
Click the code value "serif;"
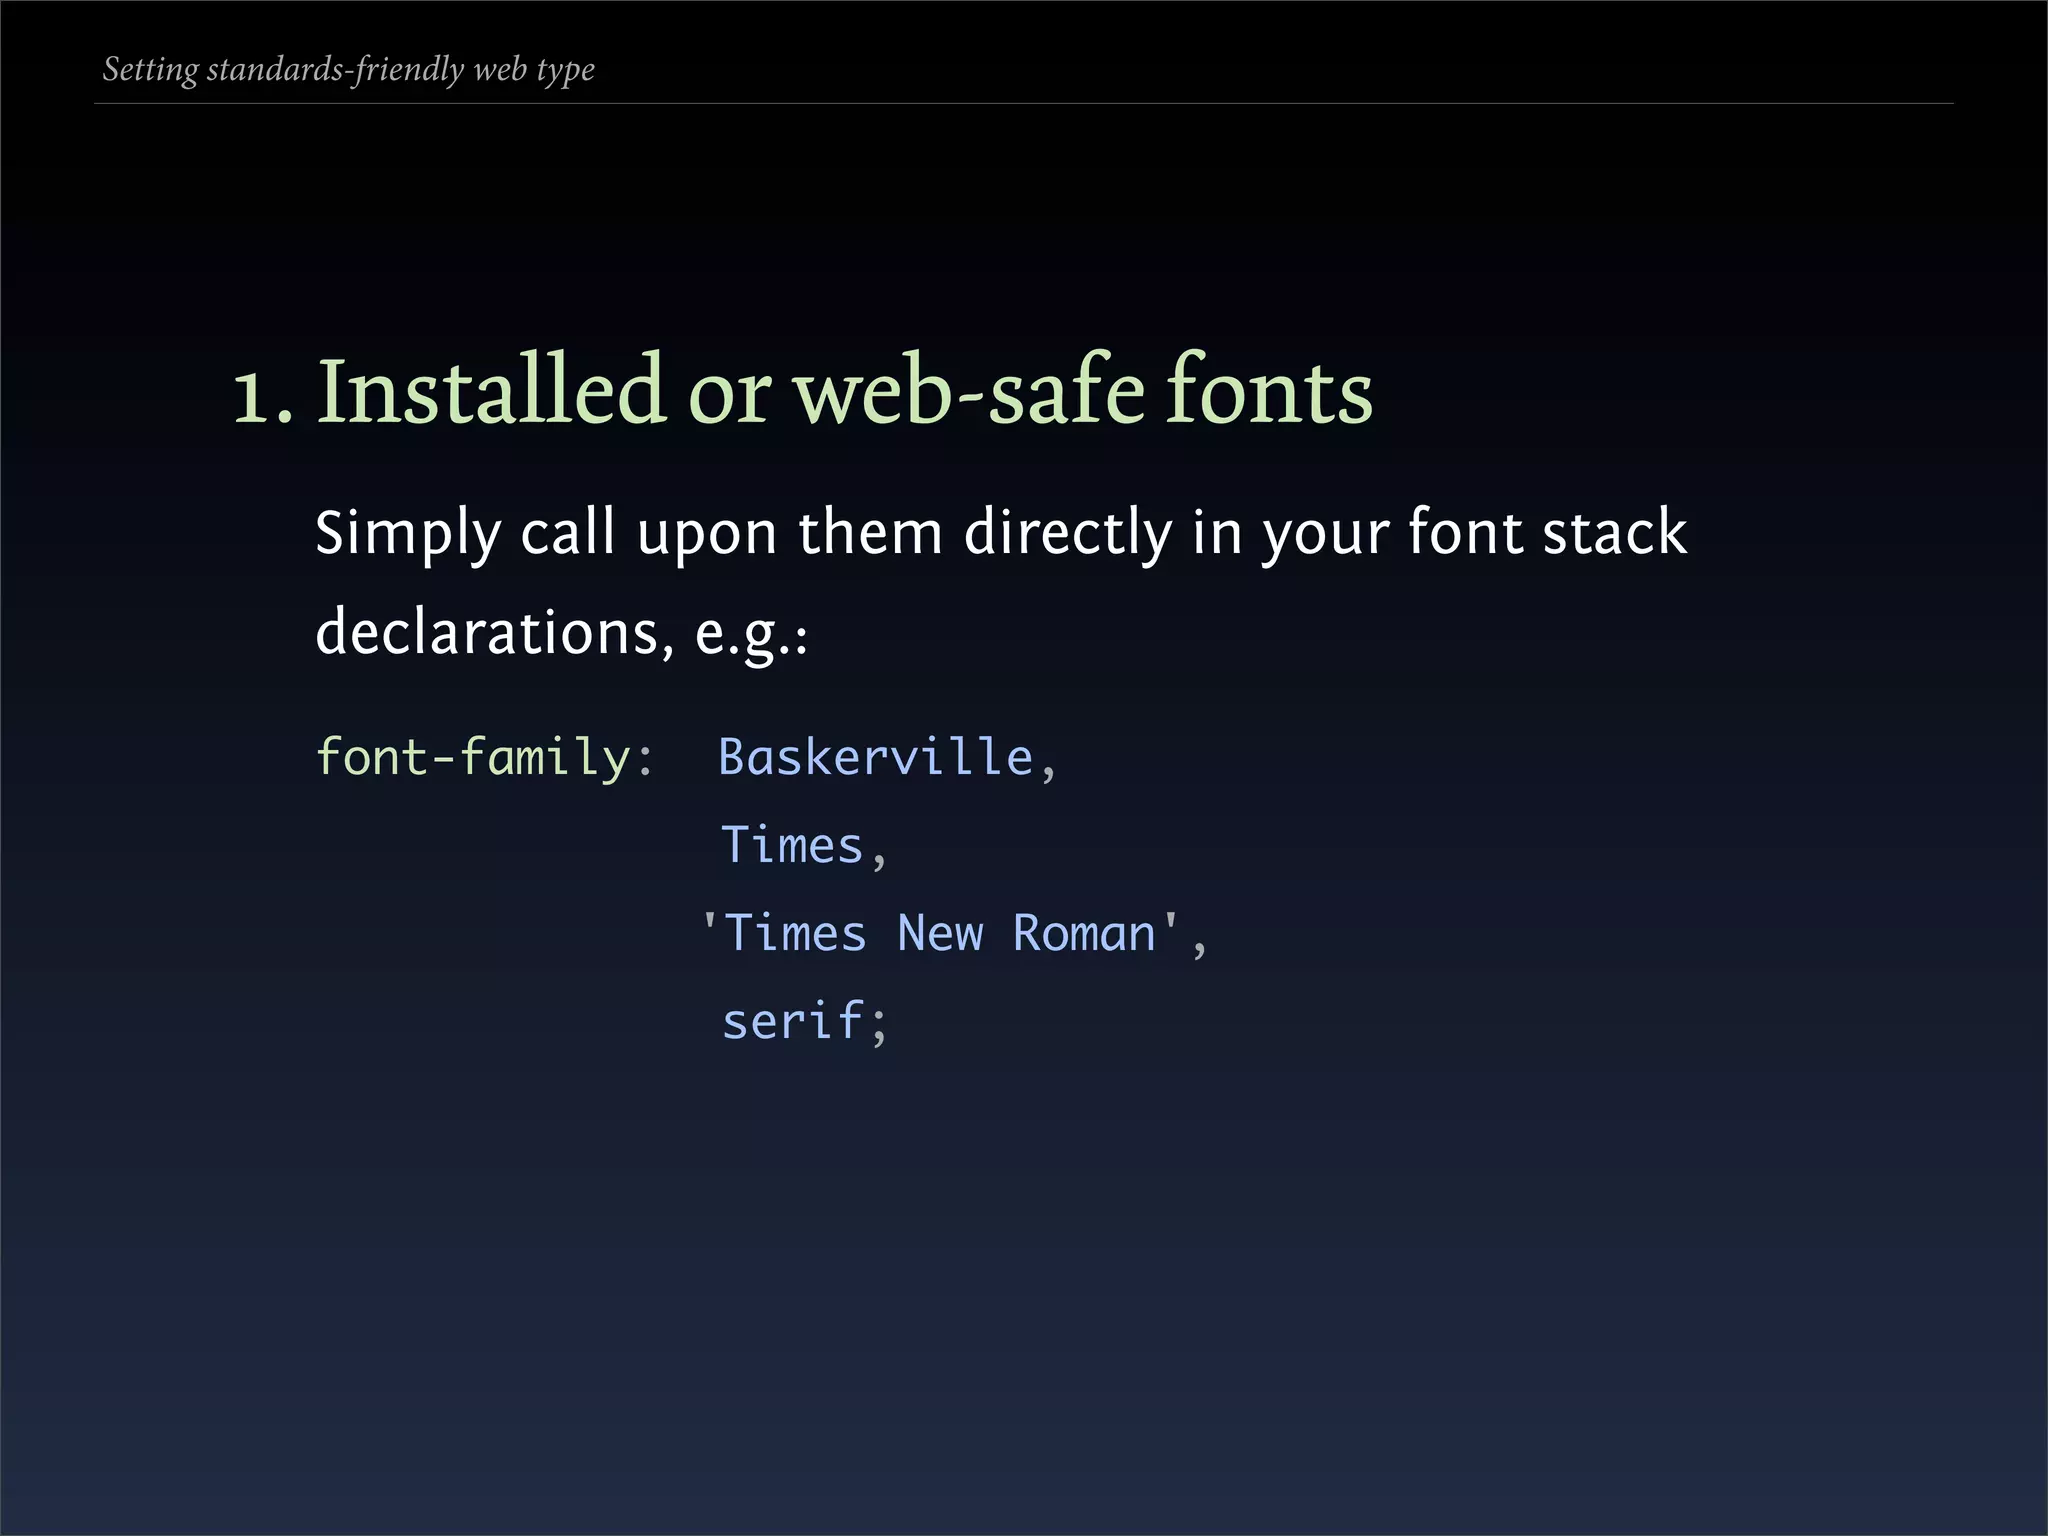click(x=804, y=1022)
